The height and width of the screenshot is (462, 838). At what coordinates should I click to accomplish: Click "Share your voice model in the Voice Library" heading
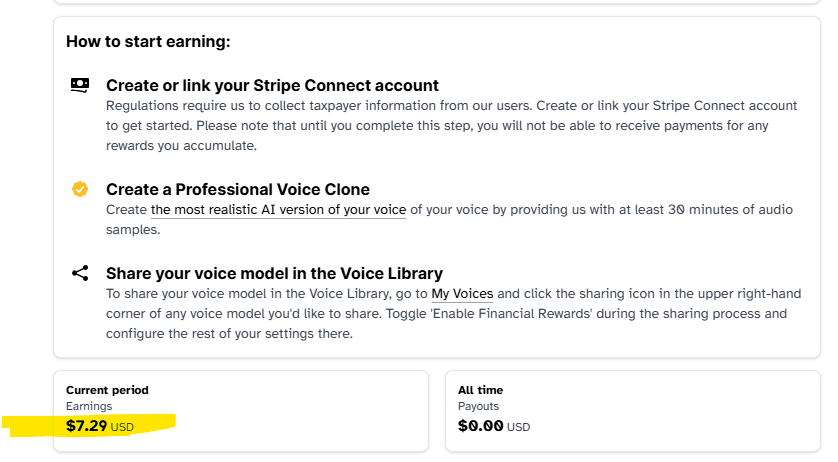(274, 273)
